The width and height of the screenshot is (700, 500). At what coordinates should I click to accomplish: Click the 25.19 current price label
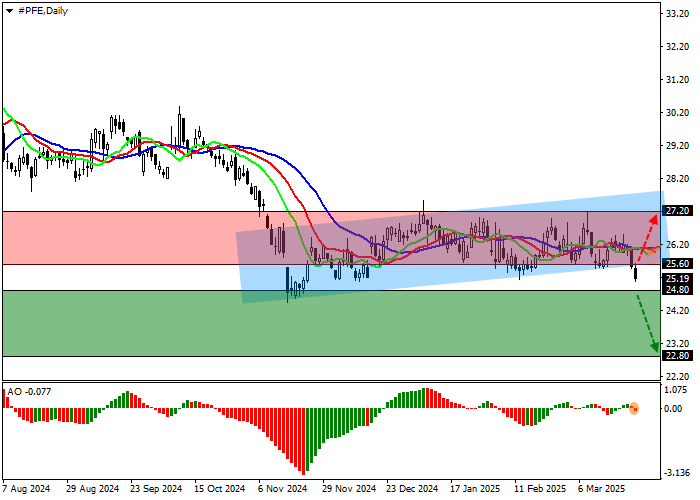677,278
